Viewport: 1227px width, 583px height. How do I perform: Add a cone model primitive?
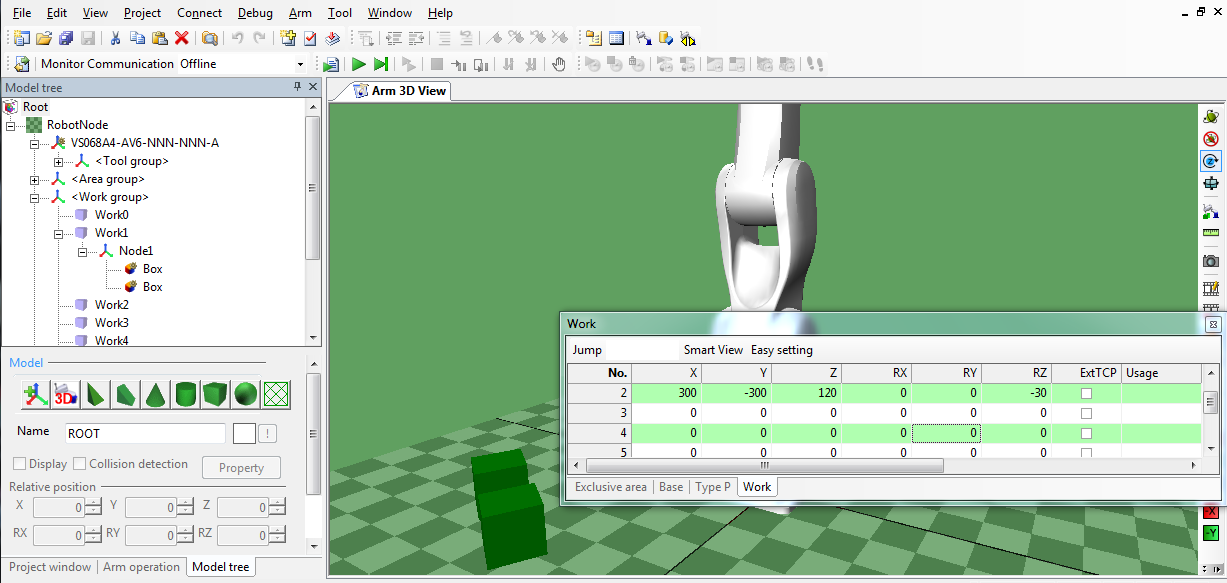tap(155, 395)
